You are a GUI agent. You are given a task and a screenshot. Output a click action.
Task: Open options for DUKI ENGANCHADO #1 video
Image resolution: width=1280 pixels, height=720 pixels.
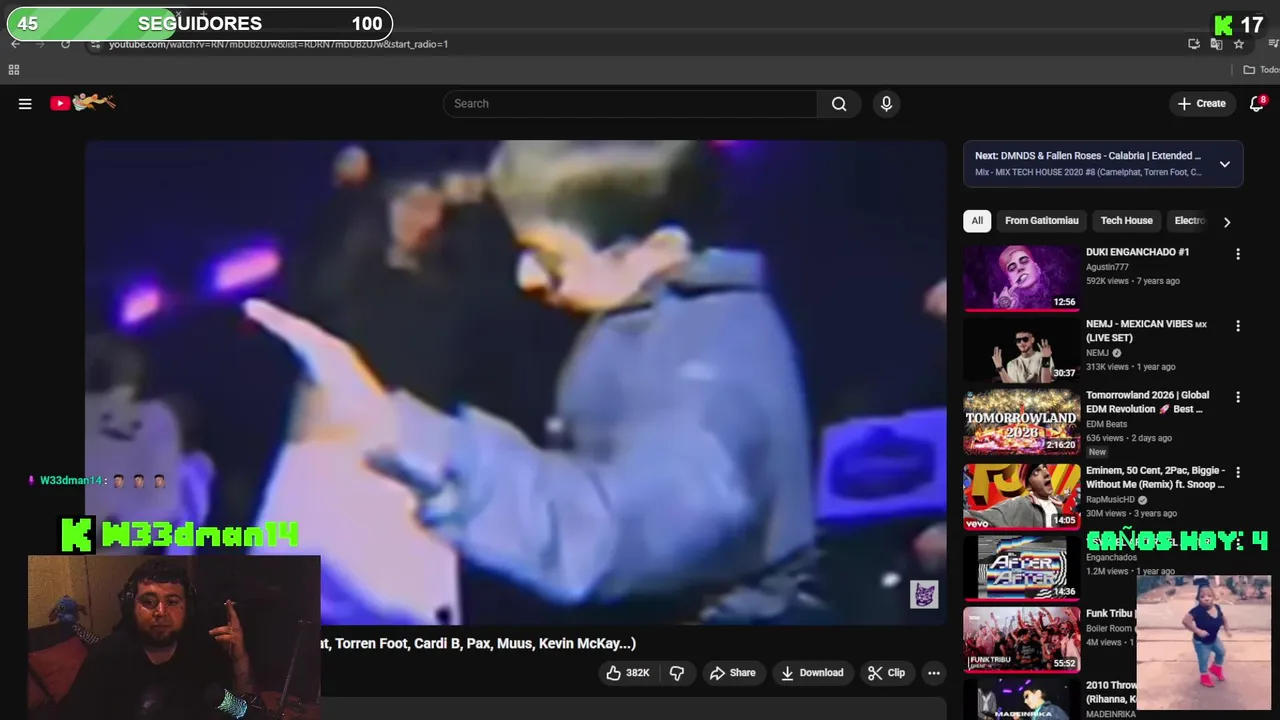click(1238, 254)
